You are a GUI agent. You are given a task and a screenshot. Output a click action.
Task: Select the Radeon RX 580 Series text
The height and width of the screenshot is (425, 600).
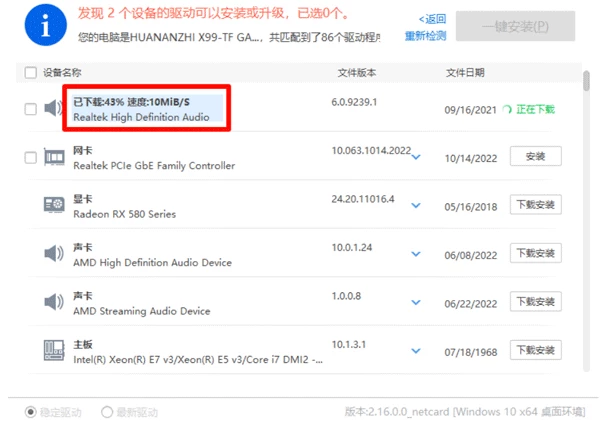[x=124, y=214]
